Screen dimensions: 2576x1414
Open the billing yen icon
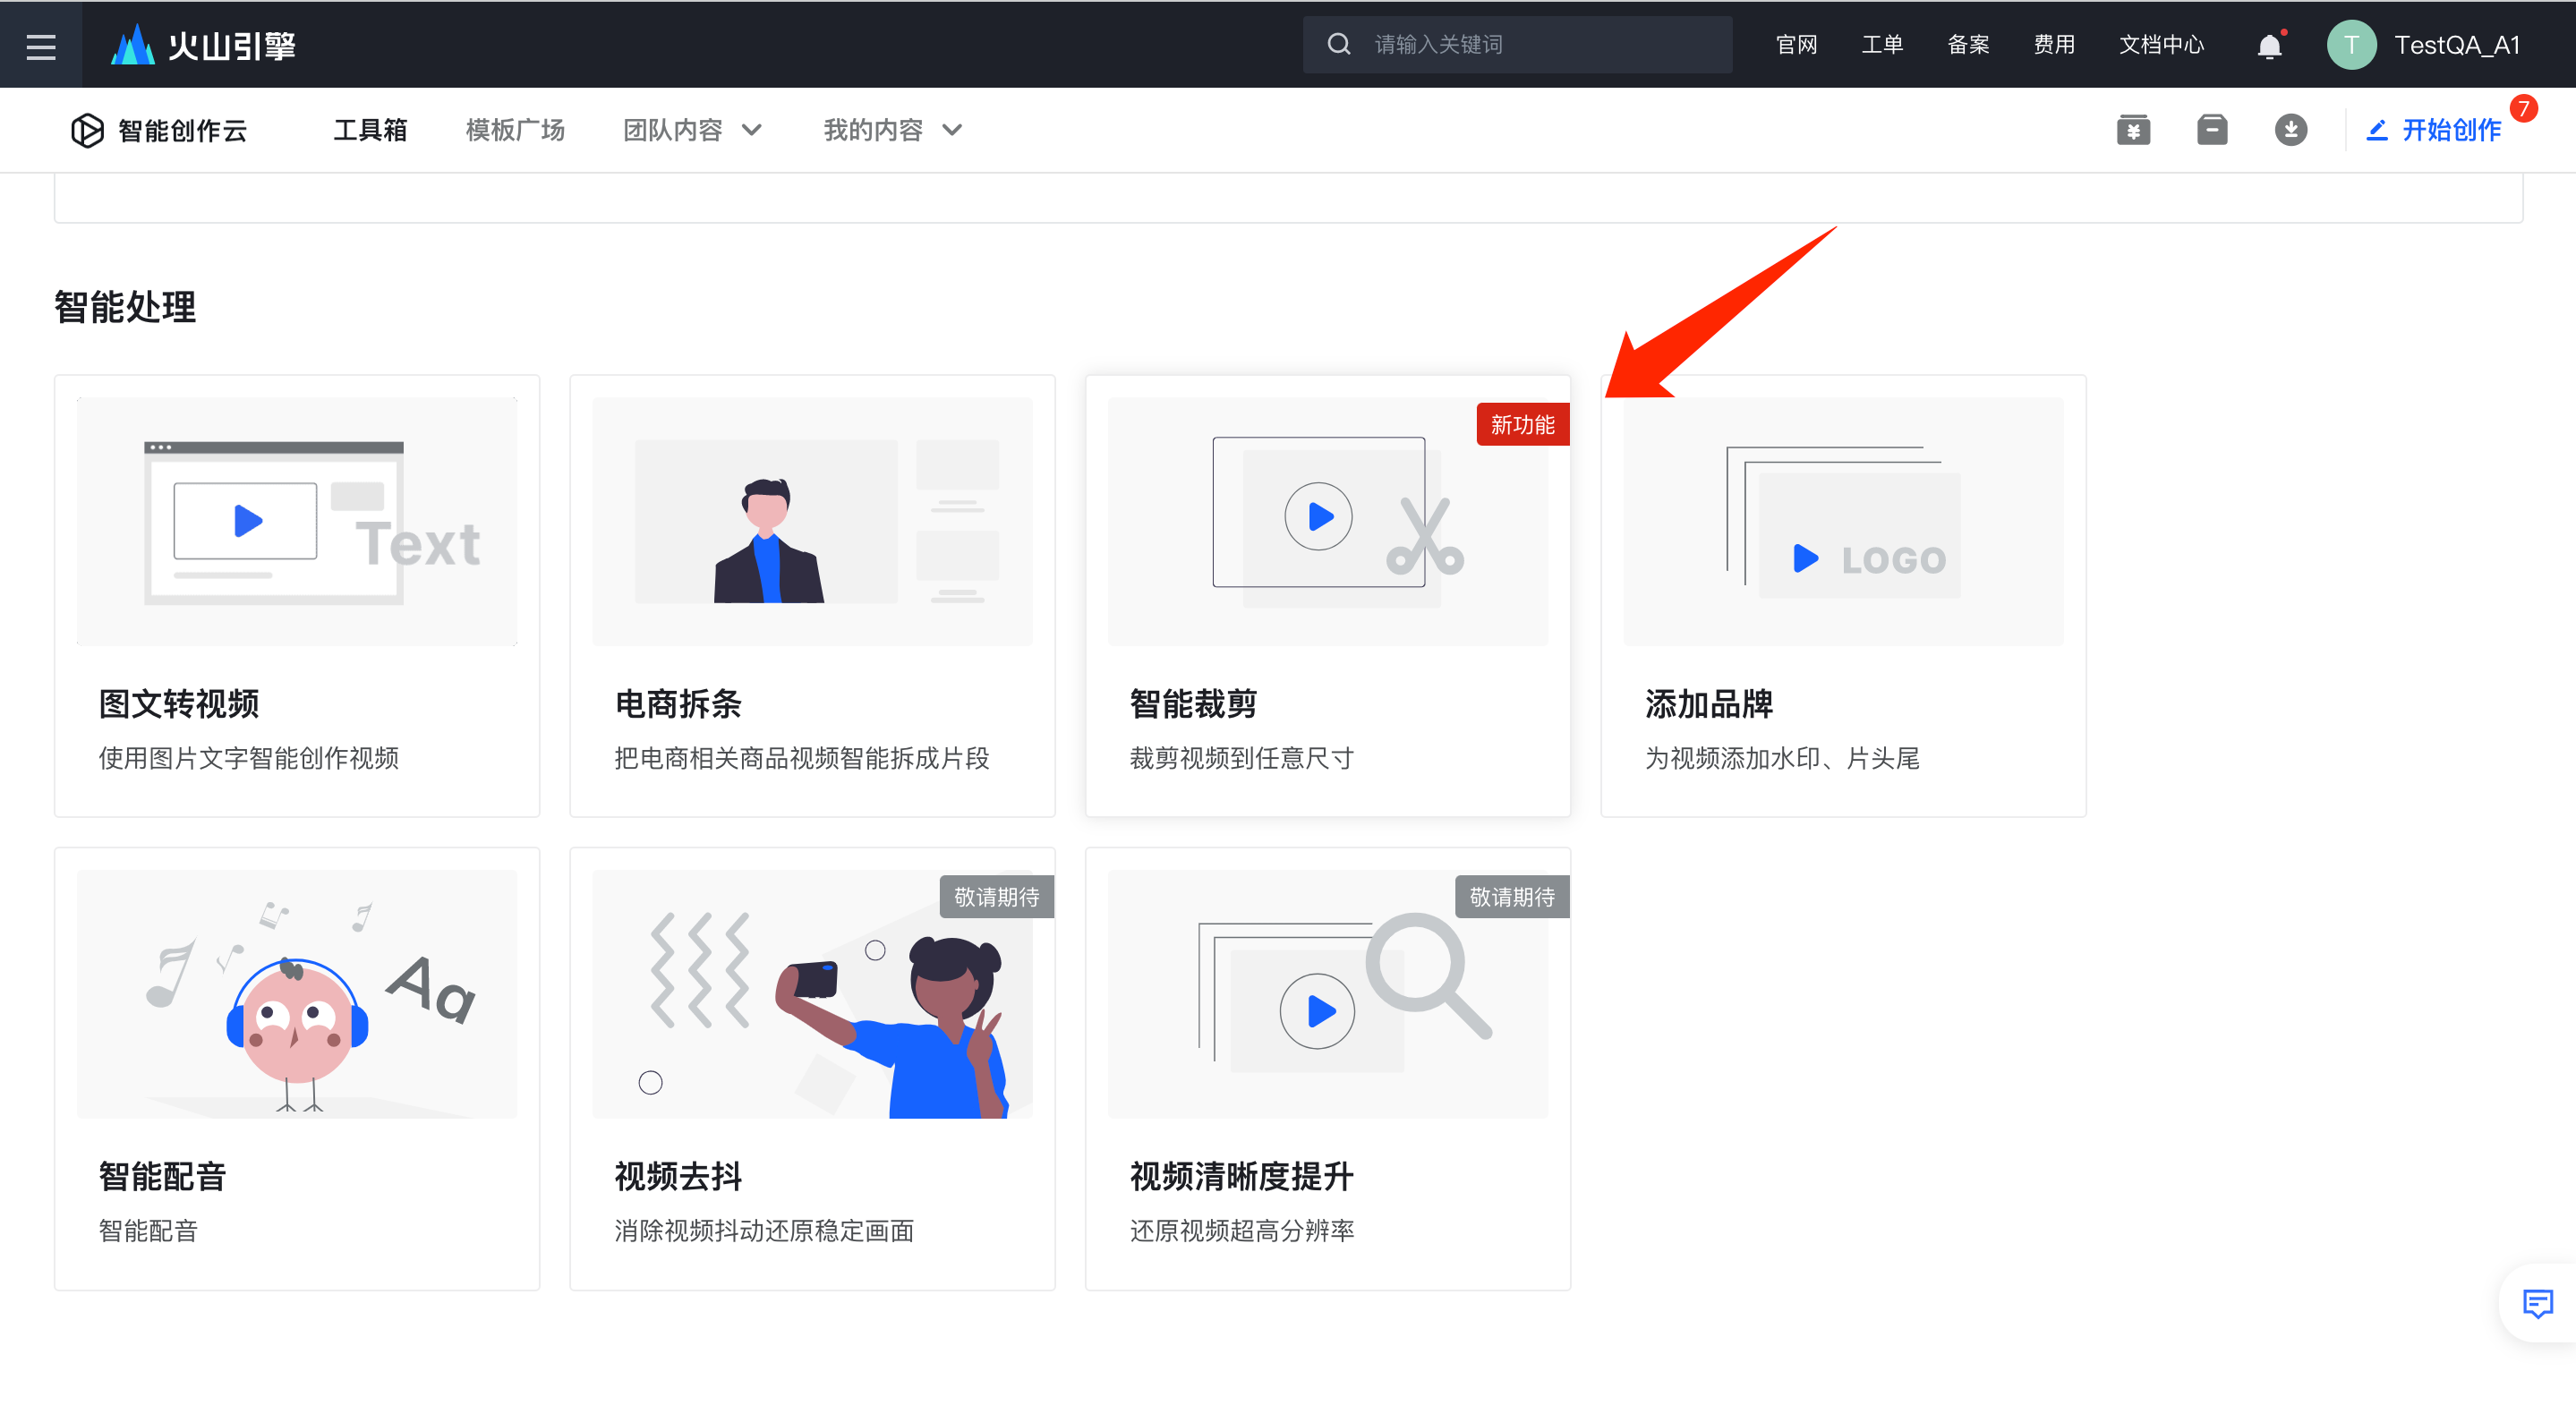(2133, 130)
